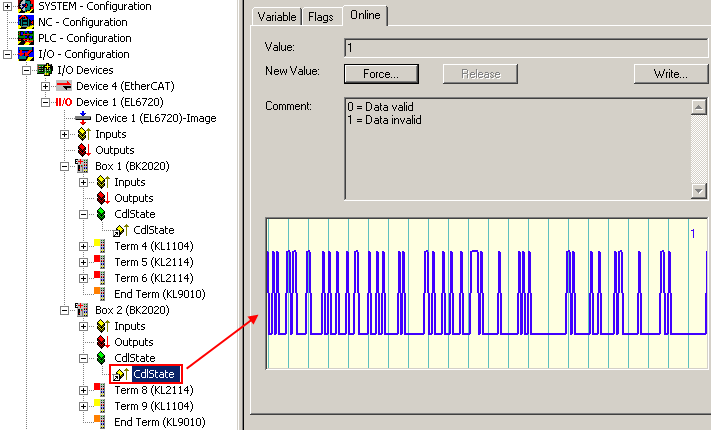
Task: Select Box 1 (BK2020) label
Action: pyautogui.click(x=132, y=166)
